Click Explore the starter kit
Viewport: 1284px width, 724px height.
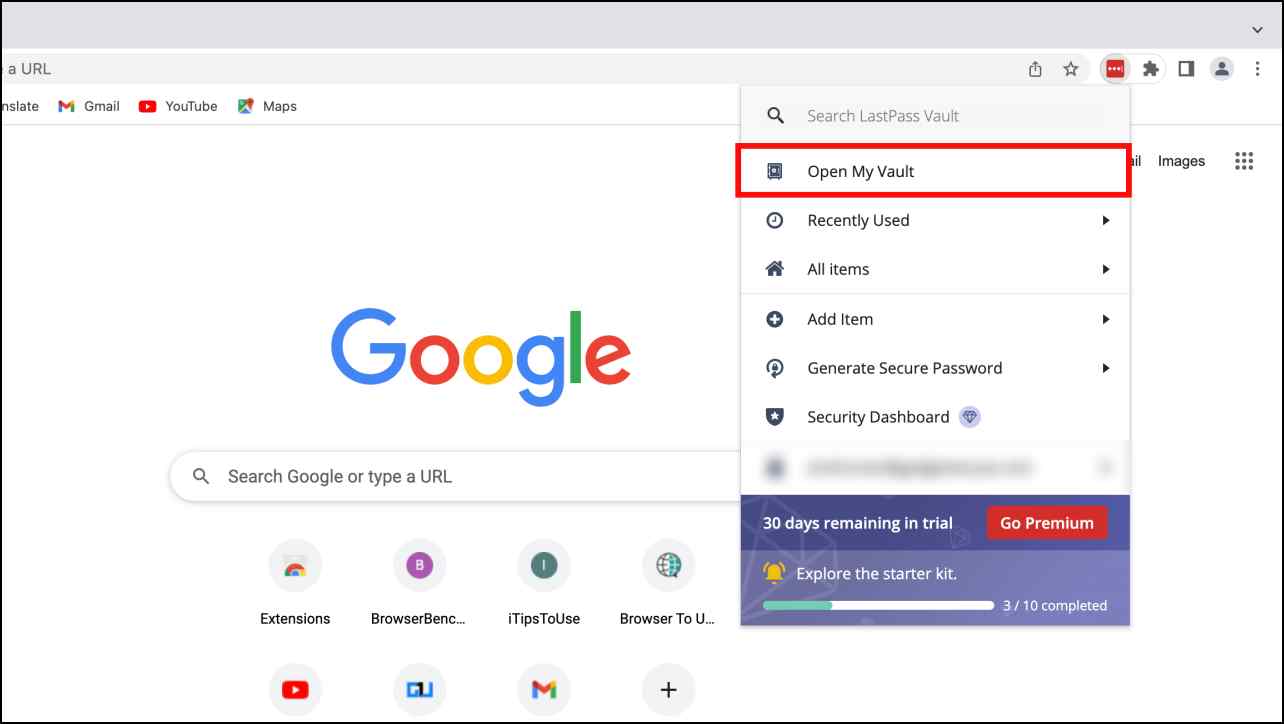click(877, 574)
